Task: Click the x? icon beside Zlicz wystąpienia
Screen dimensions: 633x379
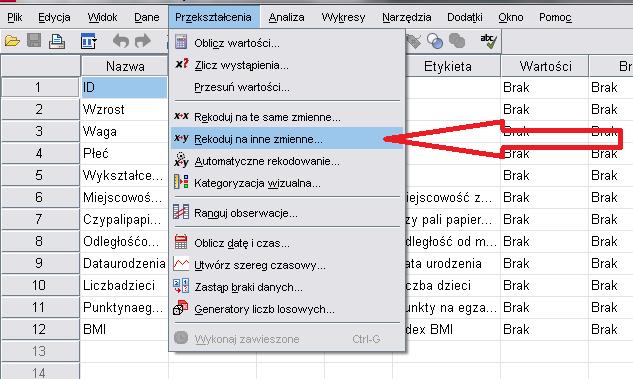Action: 181,64
